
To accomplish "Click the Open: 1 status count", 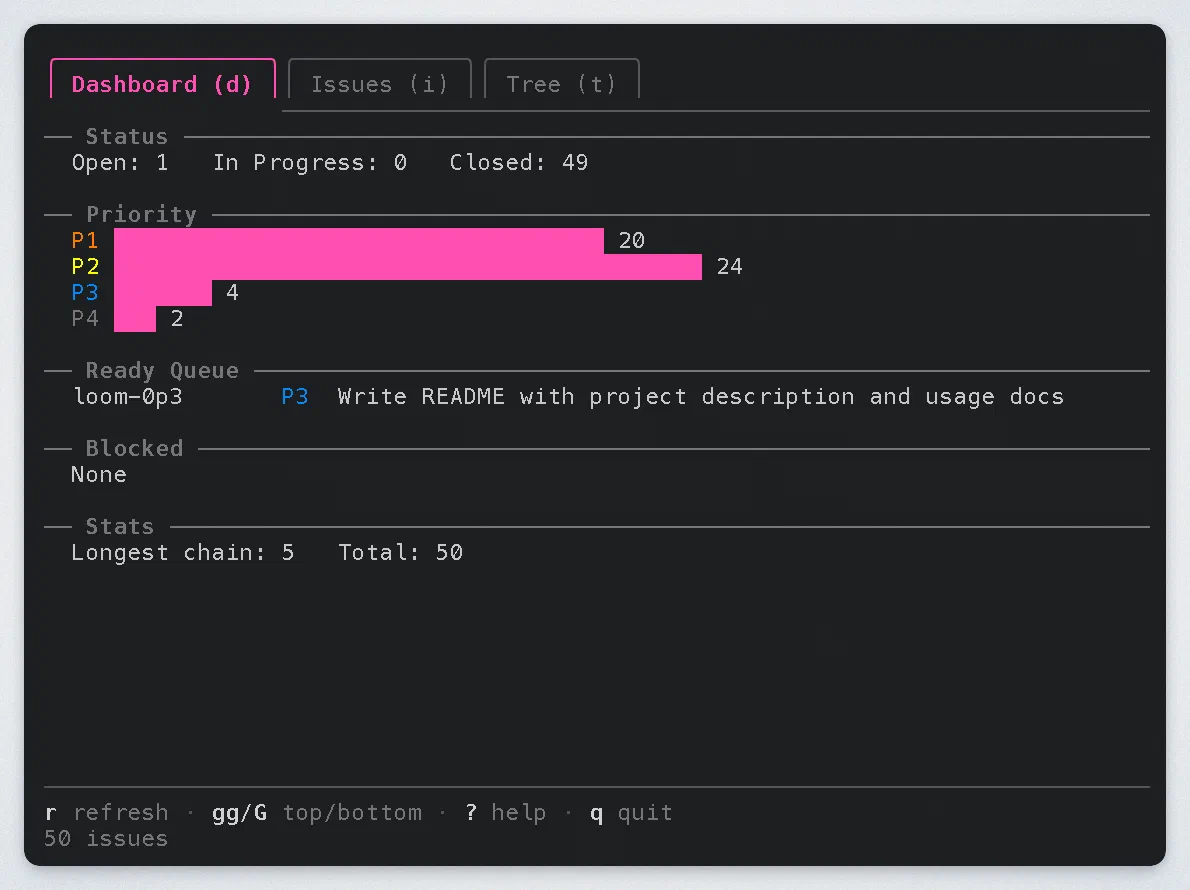I will pos(120,162).
